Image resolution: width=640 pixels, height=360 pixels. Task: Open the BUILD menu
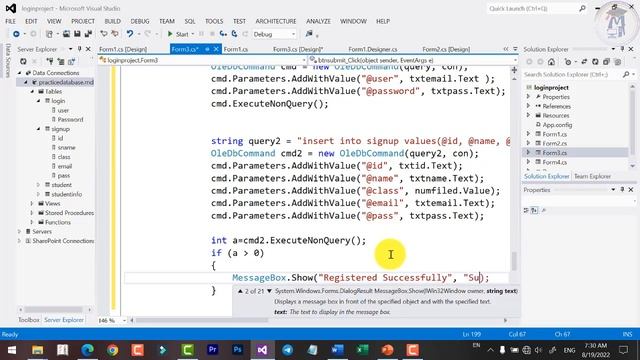[x=113, y=21]
